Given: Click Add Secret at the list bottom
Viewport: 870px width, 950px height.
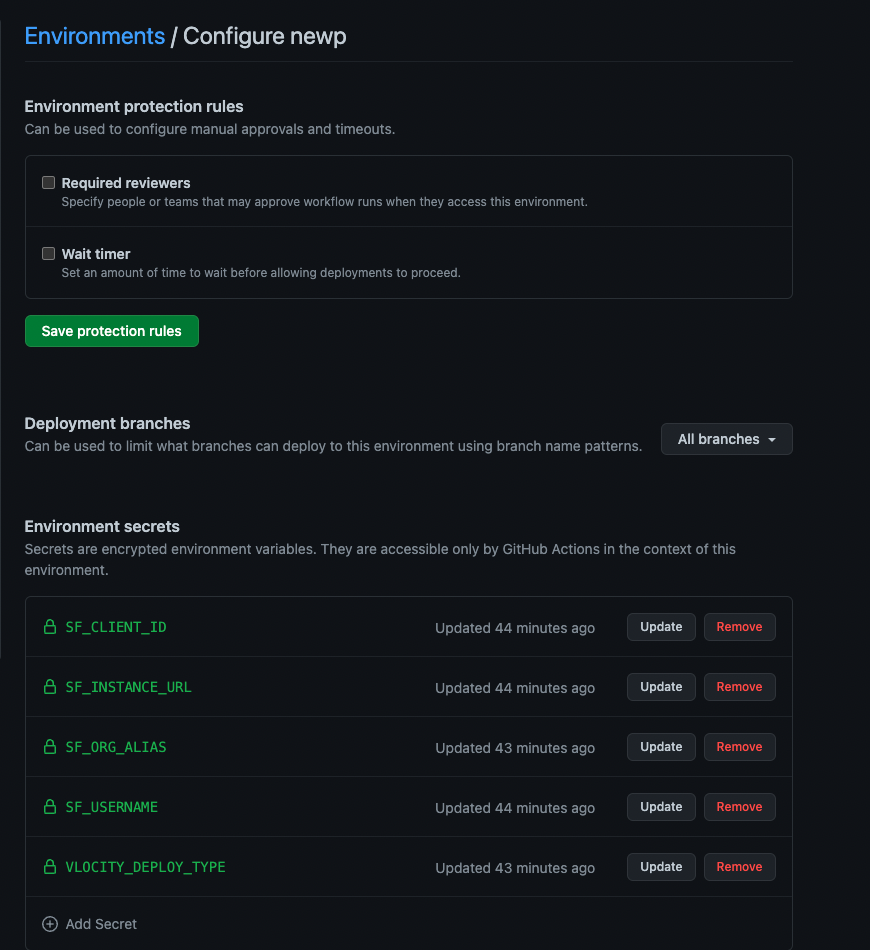Looking at the screenshot, I should click(x=101, y=924).
